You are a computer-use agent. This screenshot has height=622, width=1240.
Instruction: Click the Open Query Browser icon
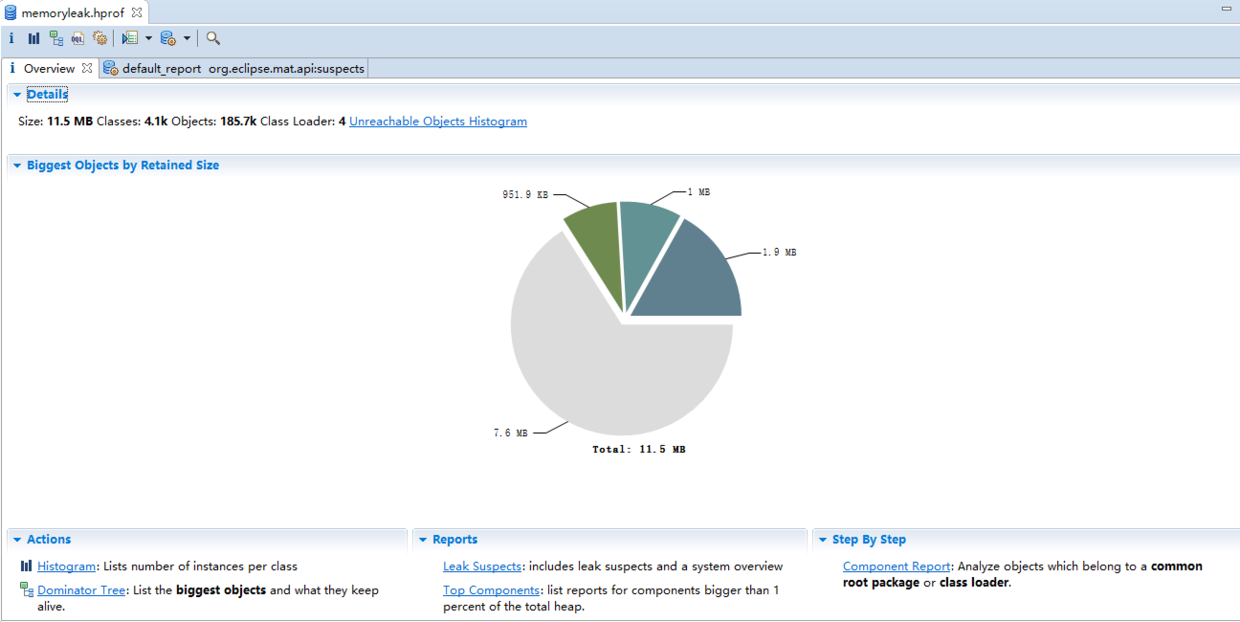169,38
